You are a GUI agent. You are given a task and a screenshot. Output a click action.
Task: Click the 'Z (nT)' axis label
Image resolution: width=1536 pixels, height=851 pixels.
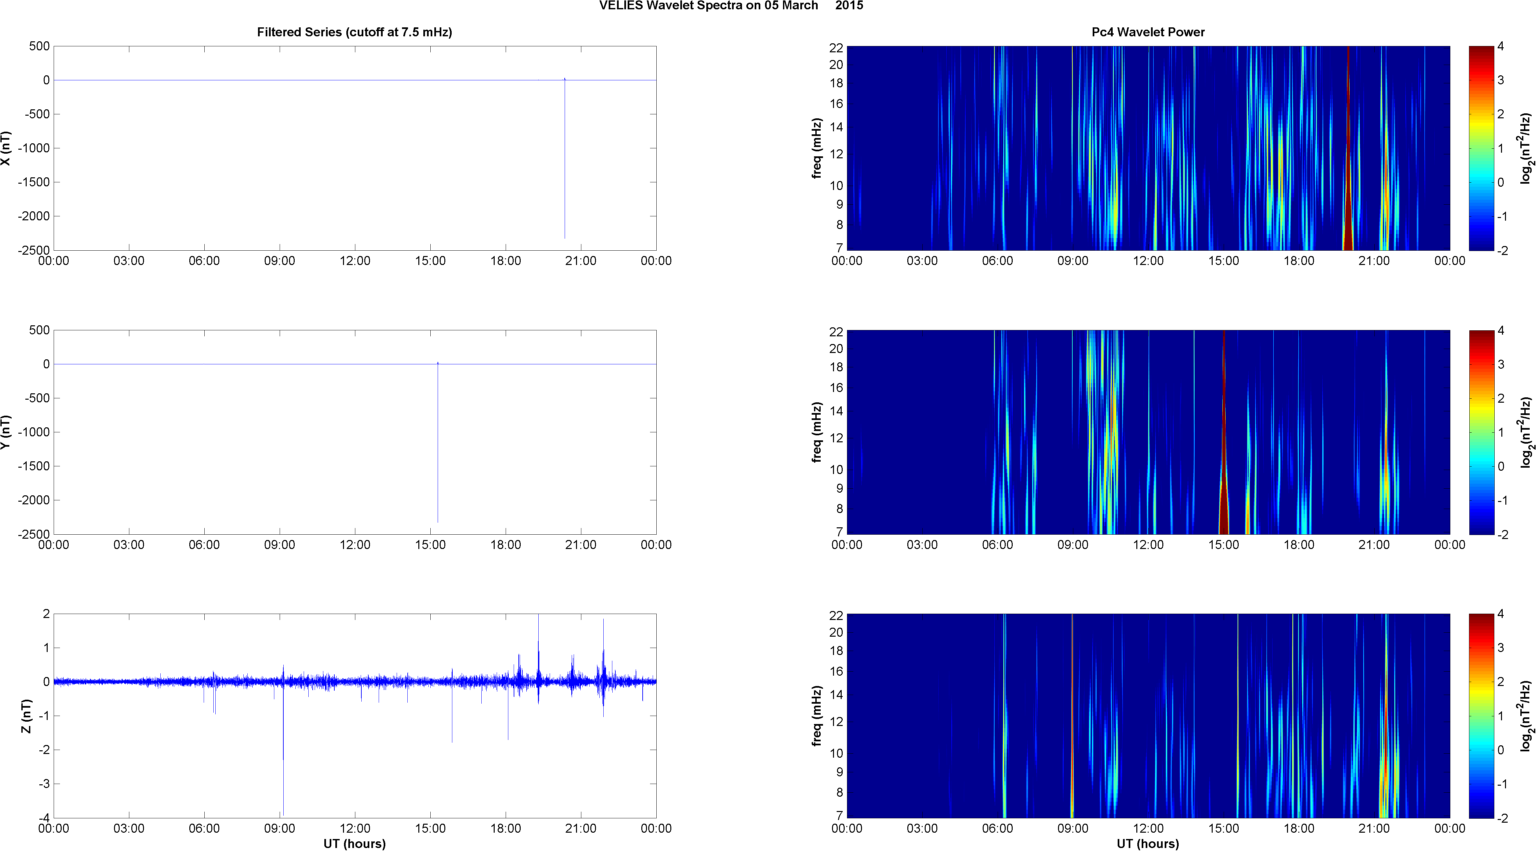27,716
